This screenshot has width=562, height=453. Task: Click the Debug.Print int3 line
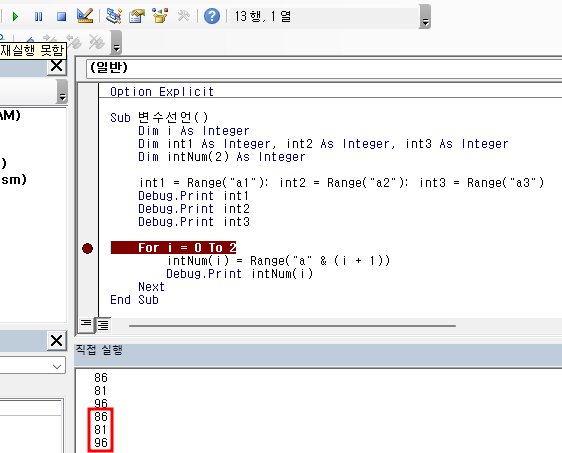[194, 222]
